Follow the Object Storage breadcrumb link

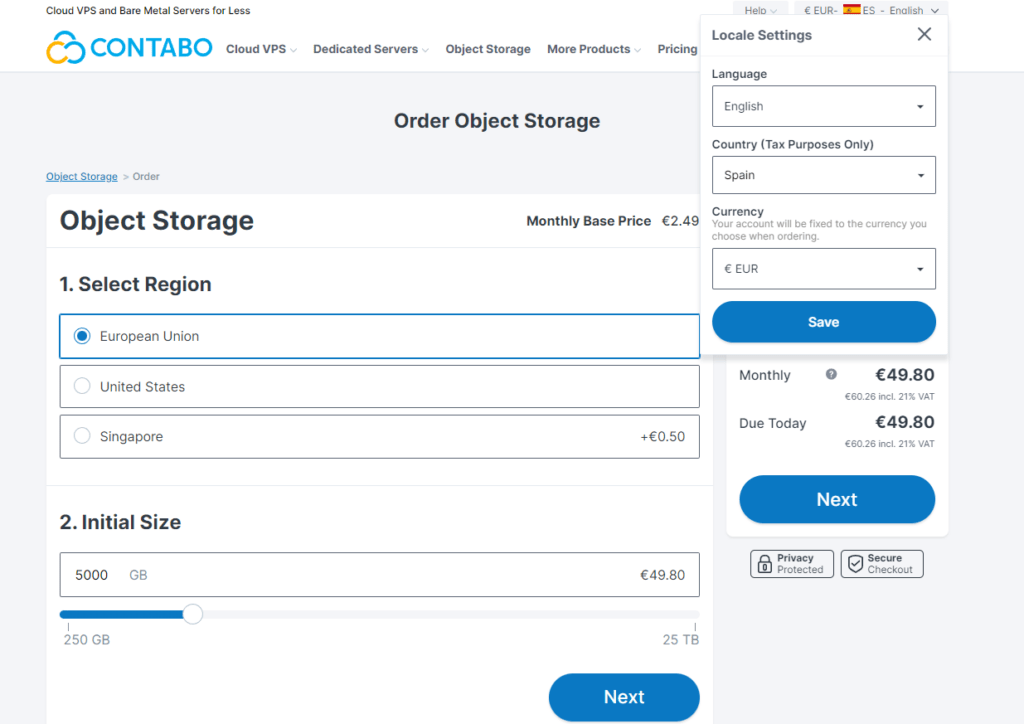click(x=82, y=176)
